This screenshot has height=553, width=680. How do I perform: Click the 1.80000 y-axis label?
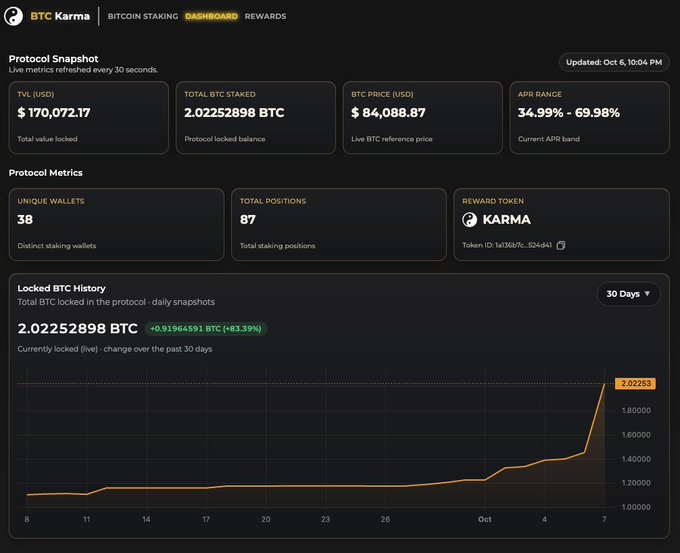coord(636,410)
